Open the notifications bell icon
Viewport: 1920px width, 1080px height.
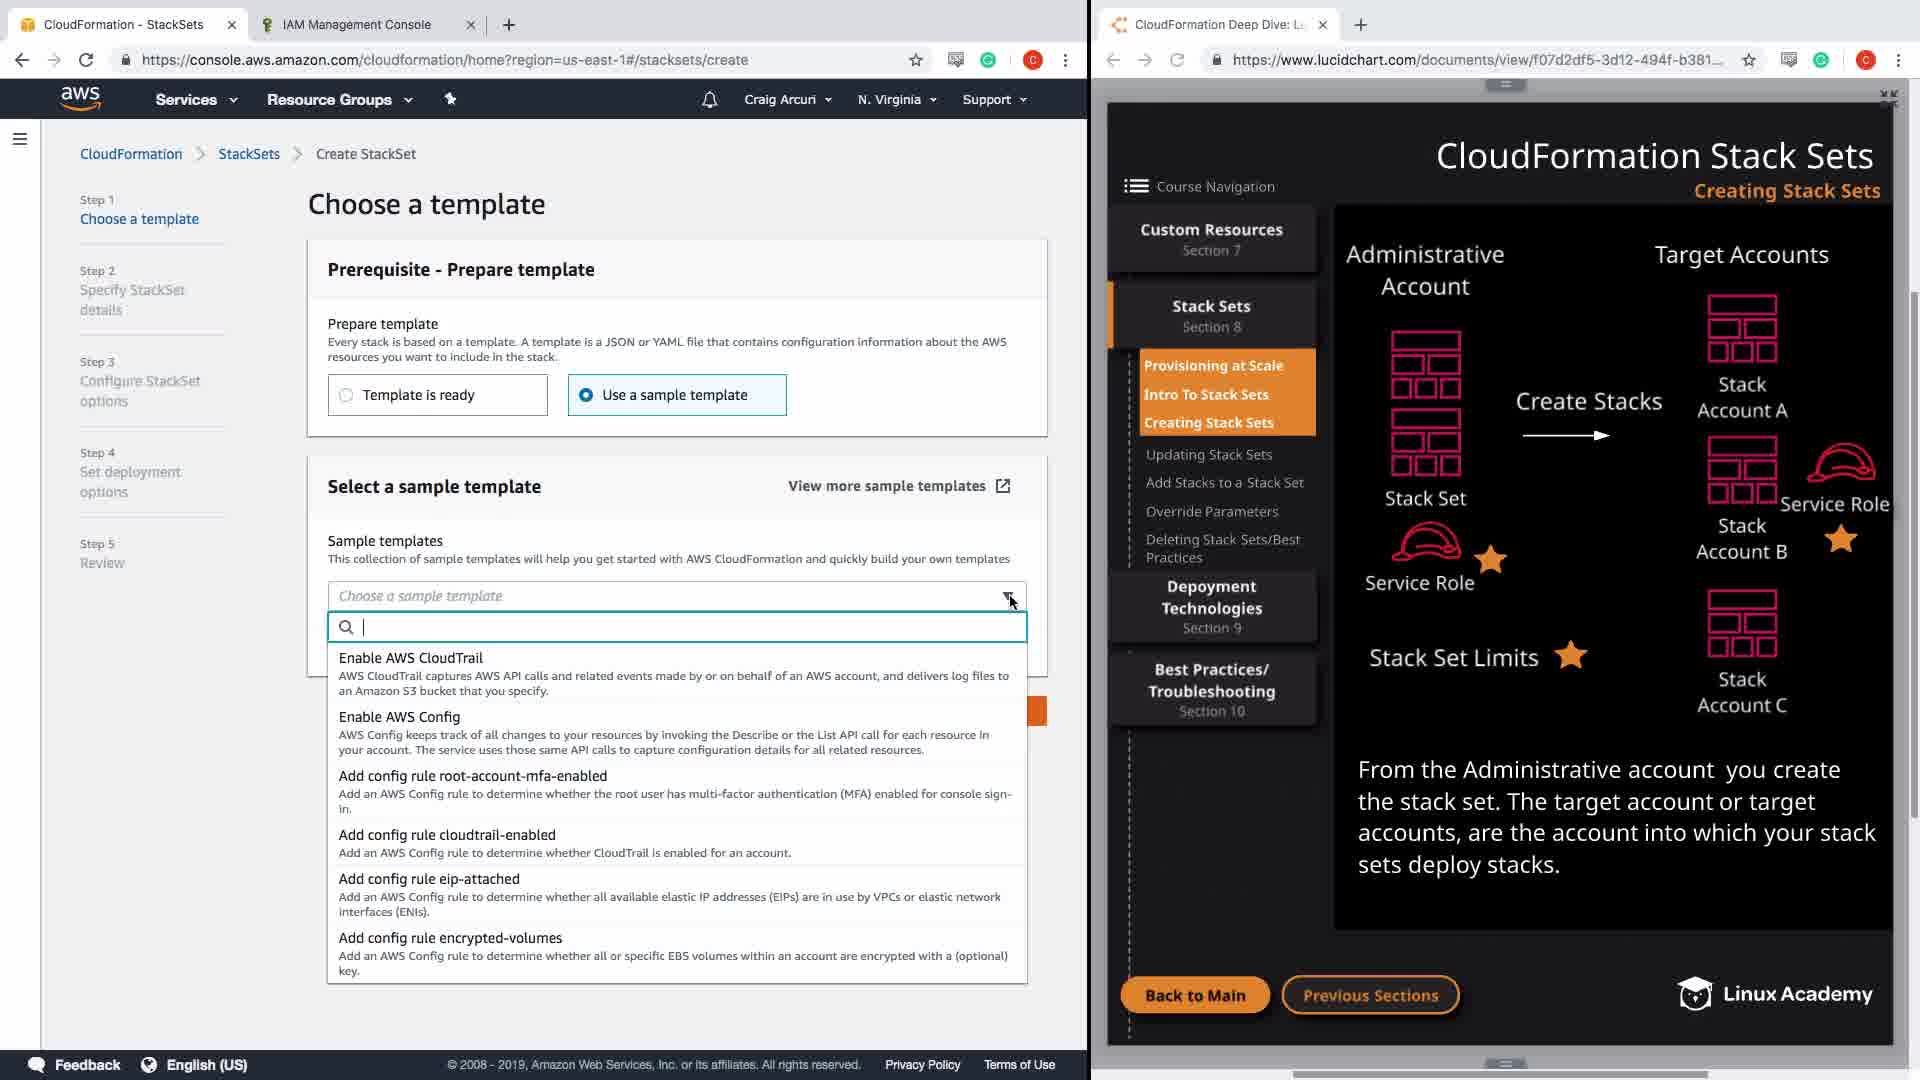pyautogui.click(x=709, y=100)
